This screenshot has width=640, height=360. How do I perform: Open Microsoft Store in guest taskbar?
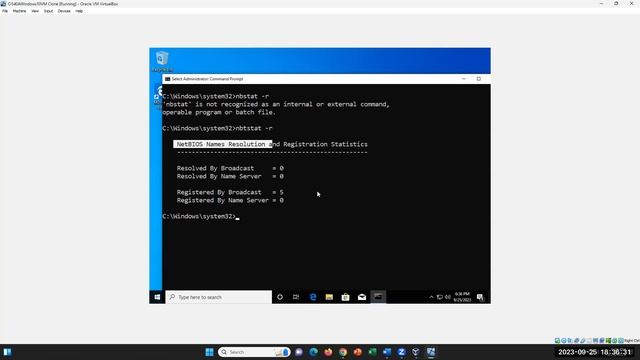[345, 297]
